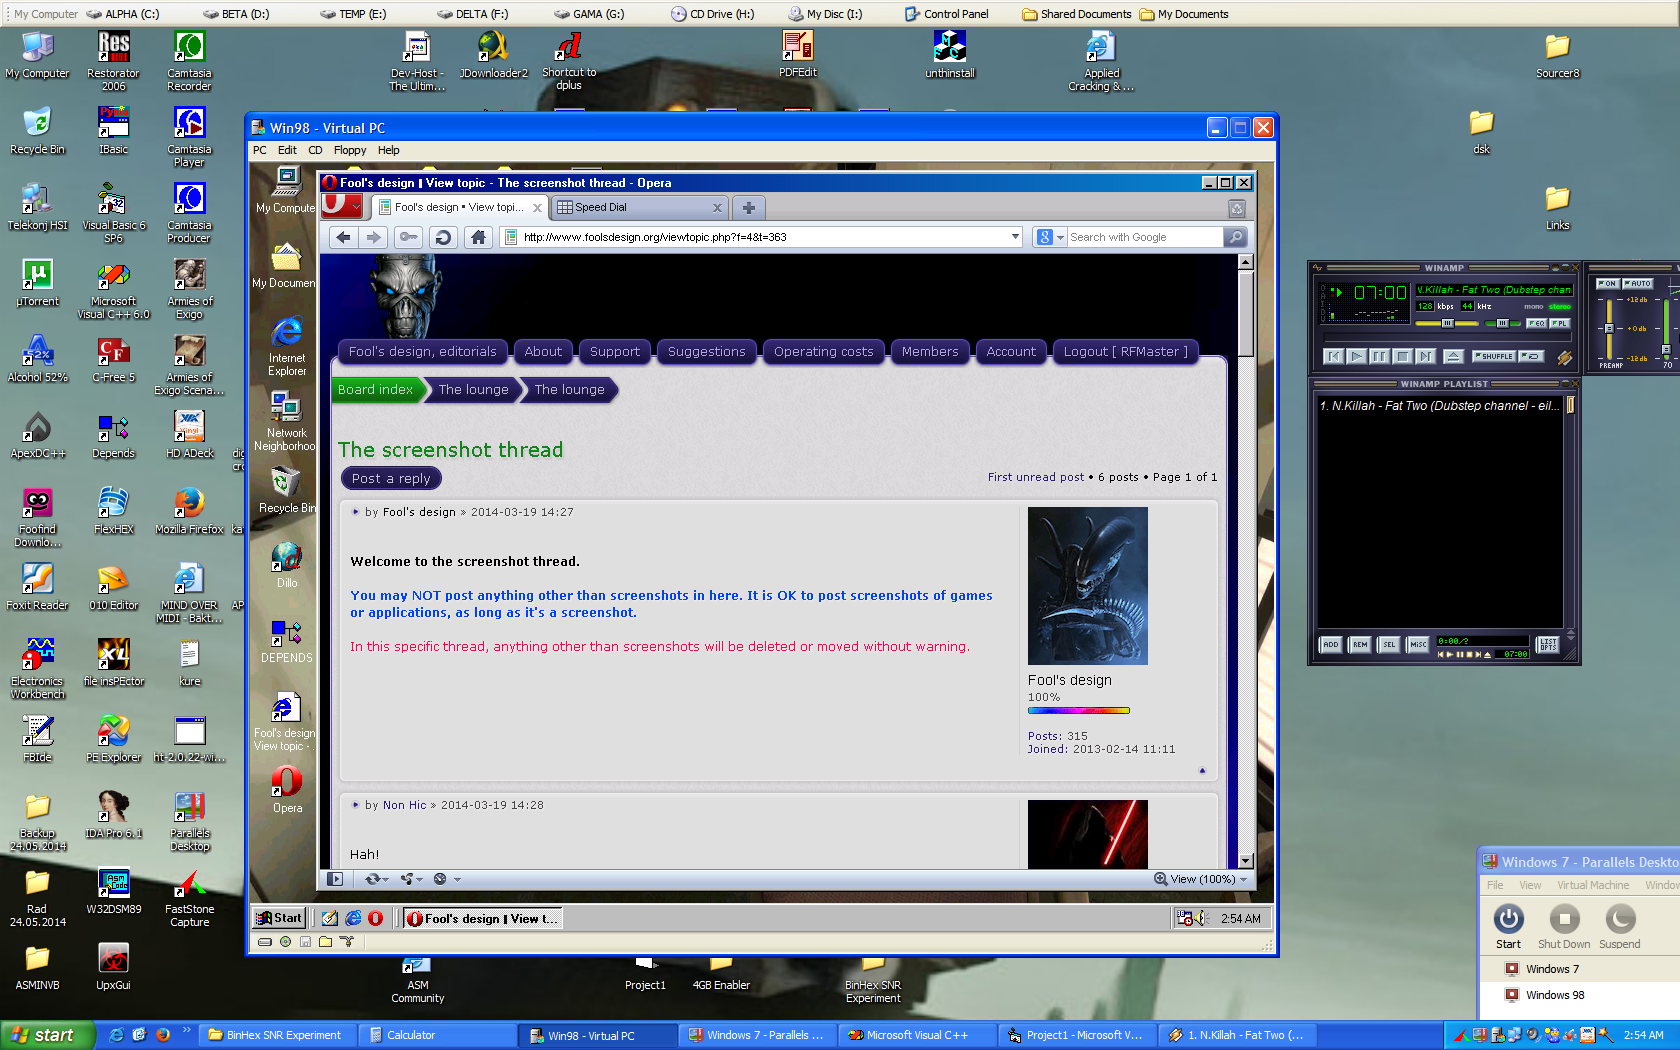Viewport: 1680px width, 1050px height.
Task: Click Winamp playlist LIST OPTS button
Action: (1547, 644)
